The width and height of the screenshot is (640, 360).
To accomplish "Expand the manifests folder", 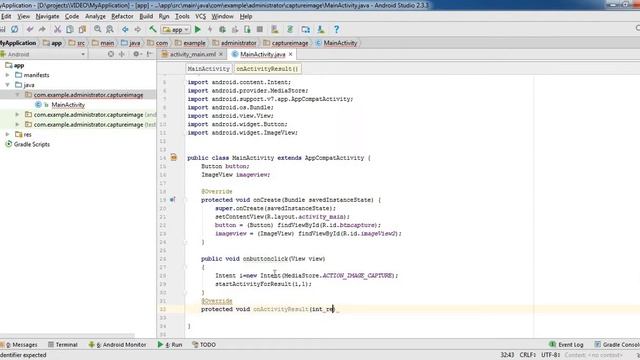I will click(7, 75).
